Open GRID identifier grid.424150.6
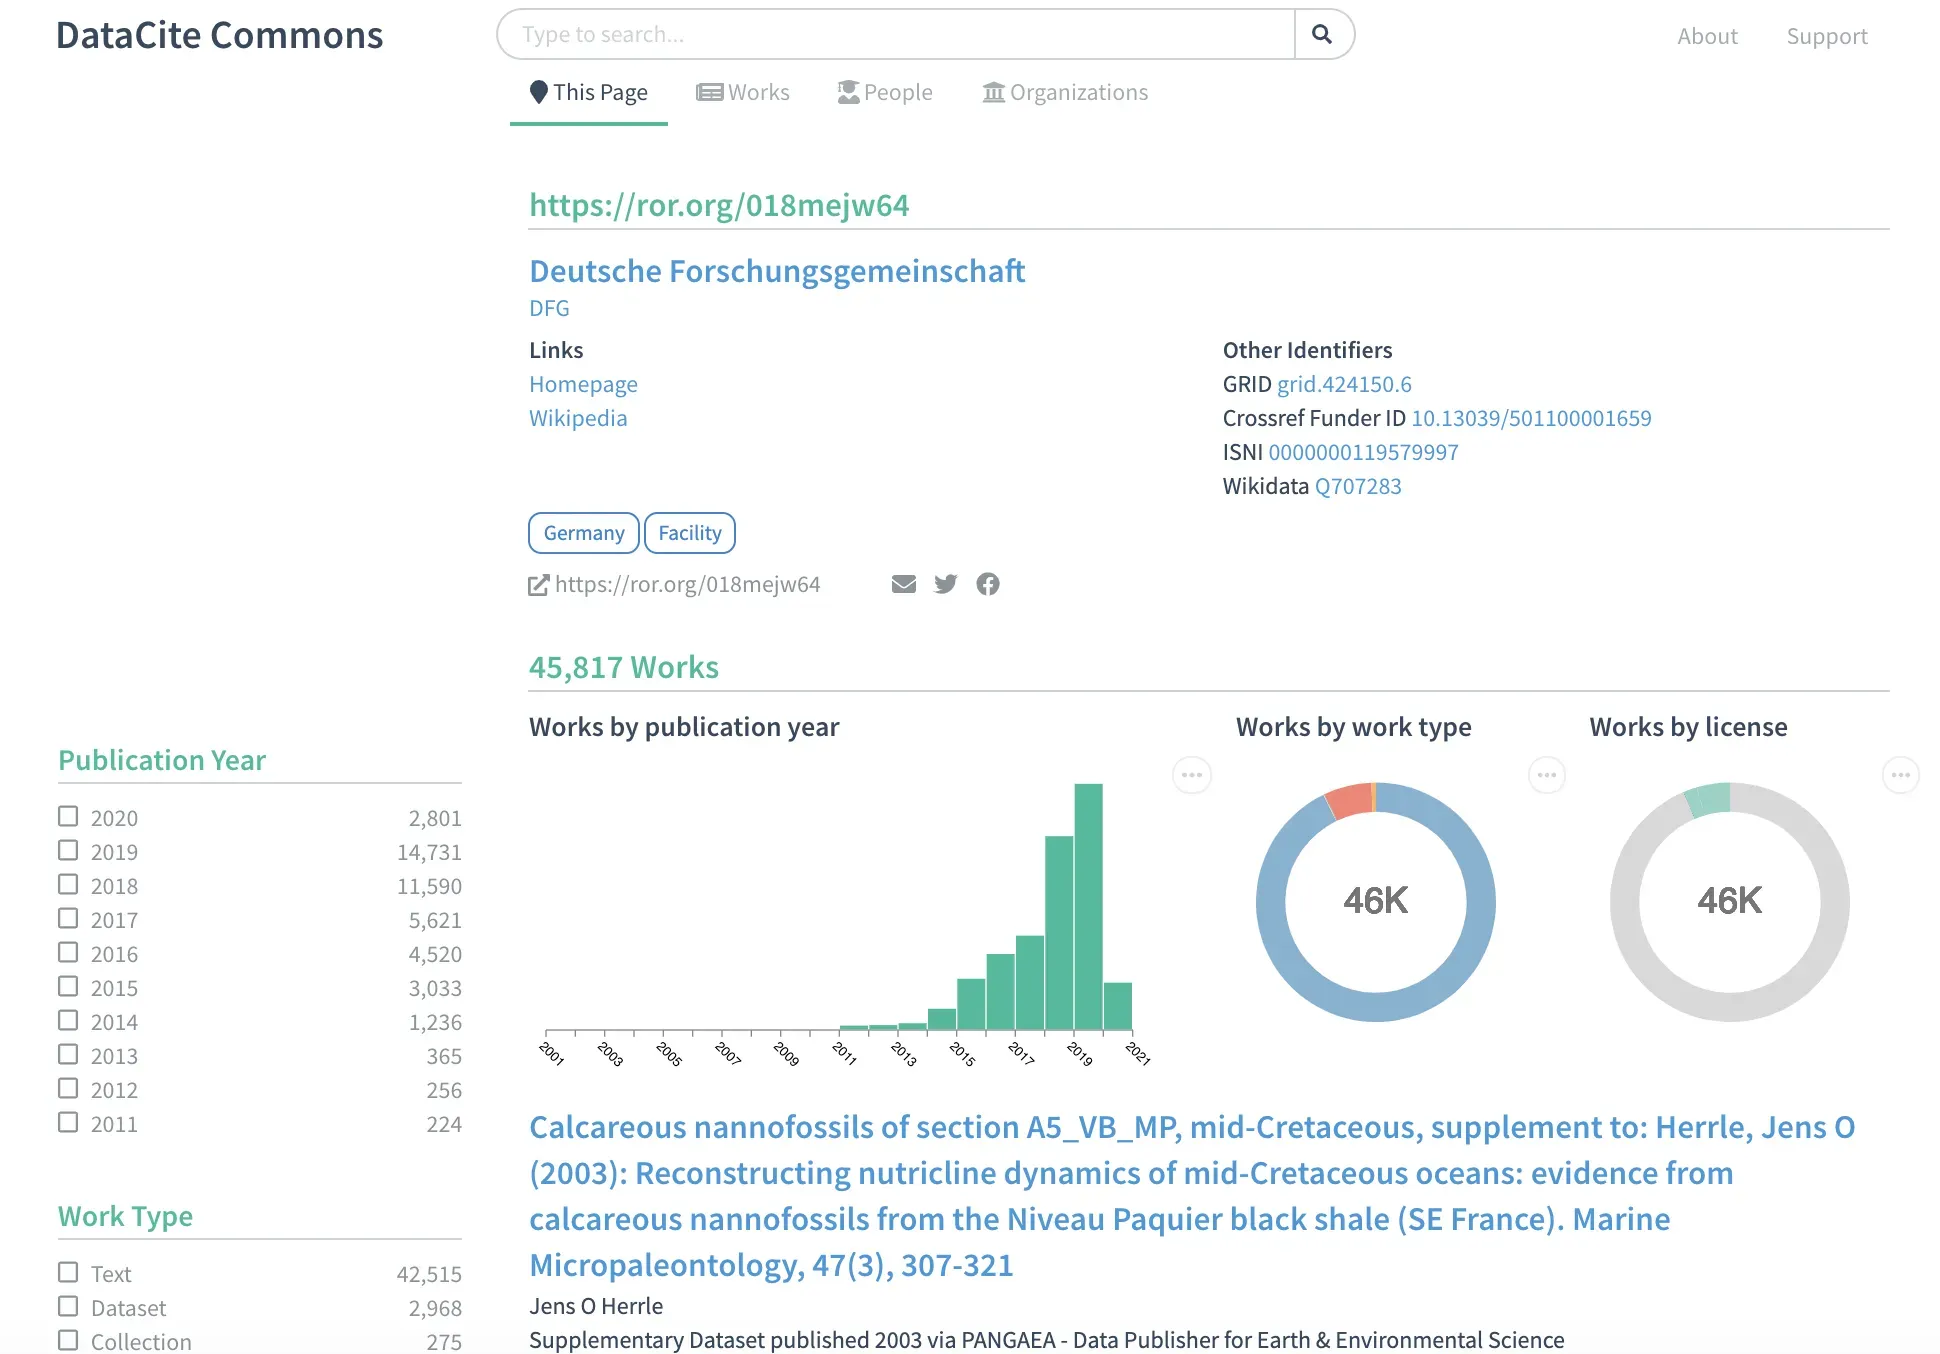The width and height of the screenshot is (1940, 1354). 1344,384
